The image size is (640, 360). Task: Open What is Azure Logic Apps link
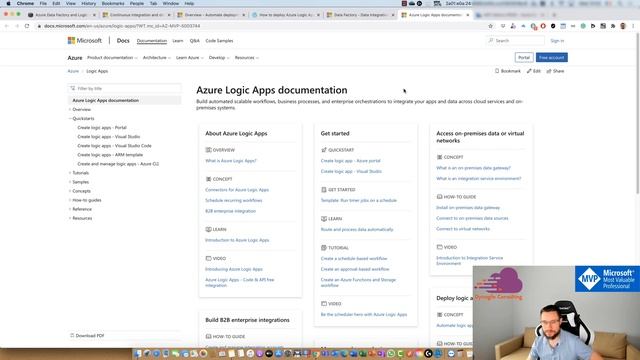pos(231,161)
